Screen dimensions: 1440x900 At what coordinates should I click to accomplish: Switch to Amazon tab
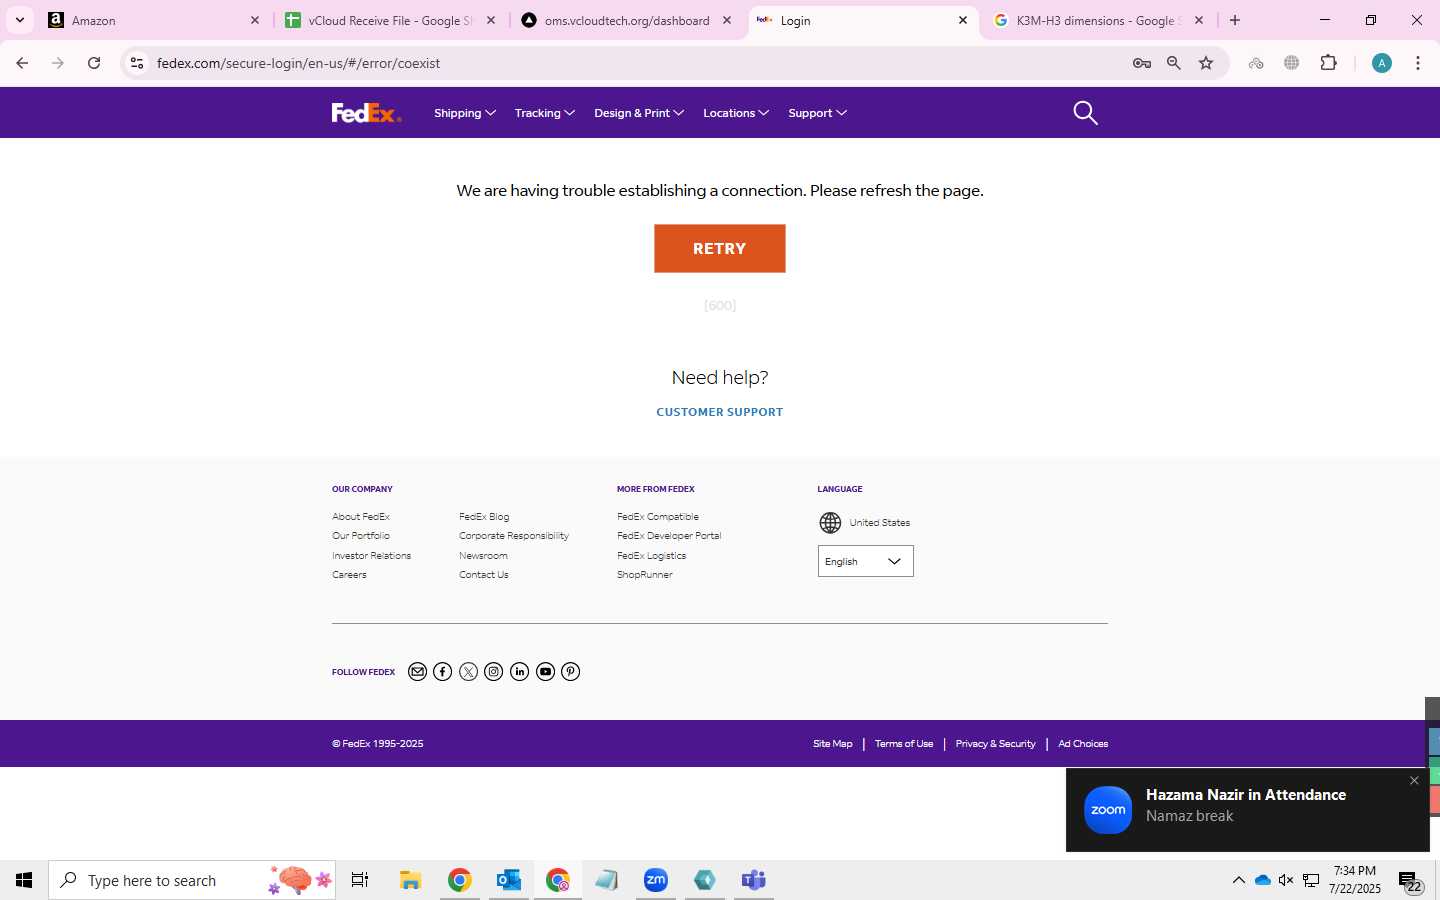tap(155, 20)
